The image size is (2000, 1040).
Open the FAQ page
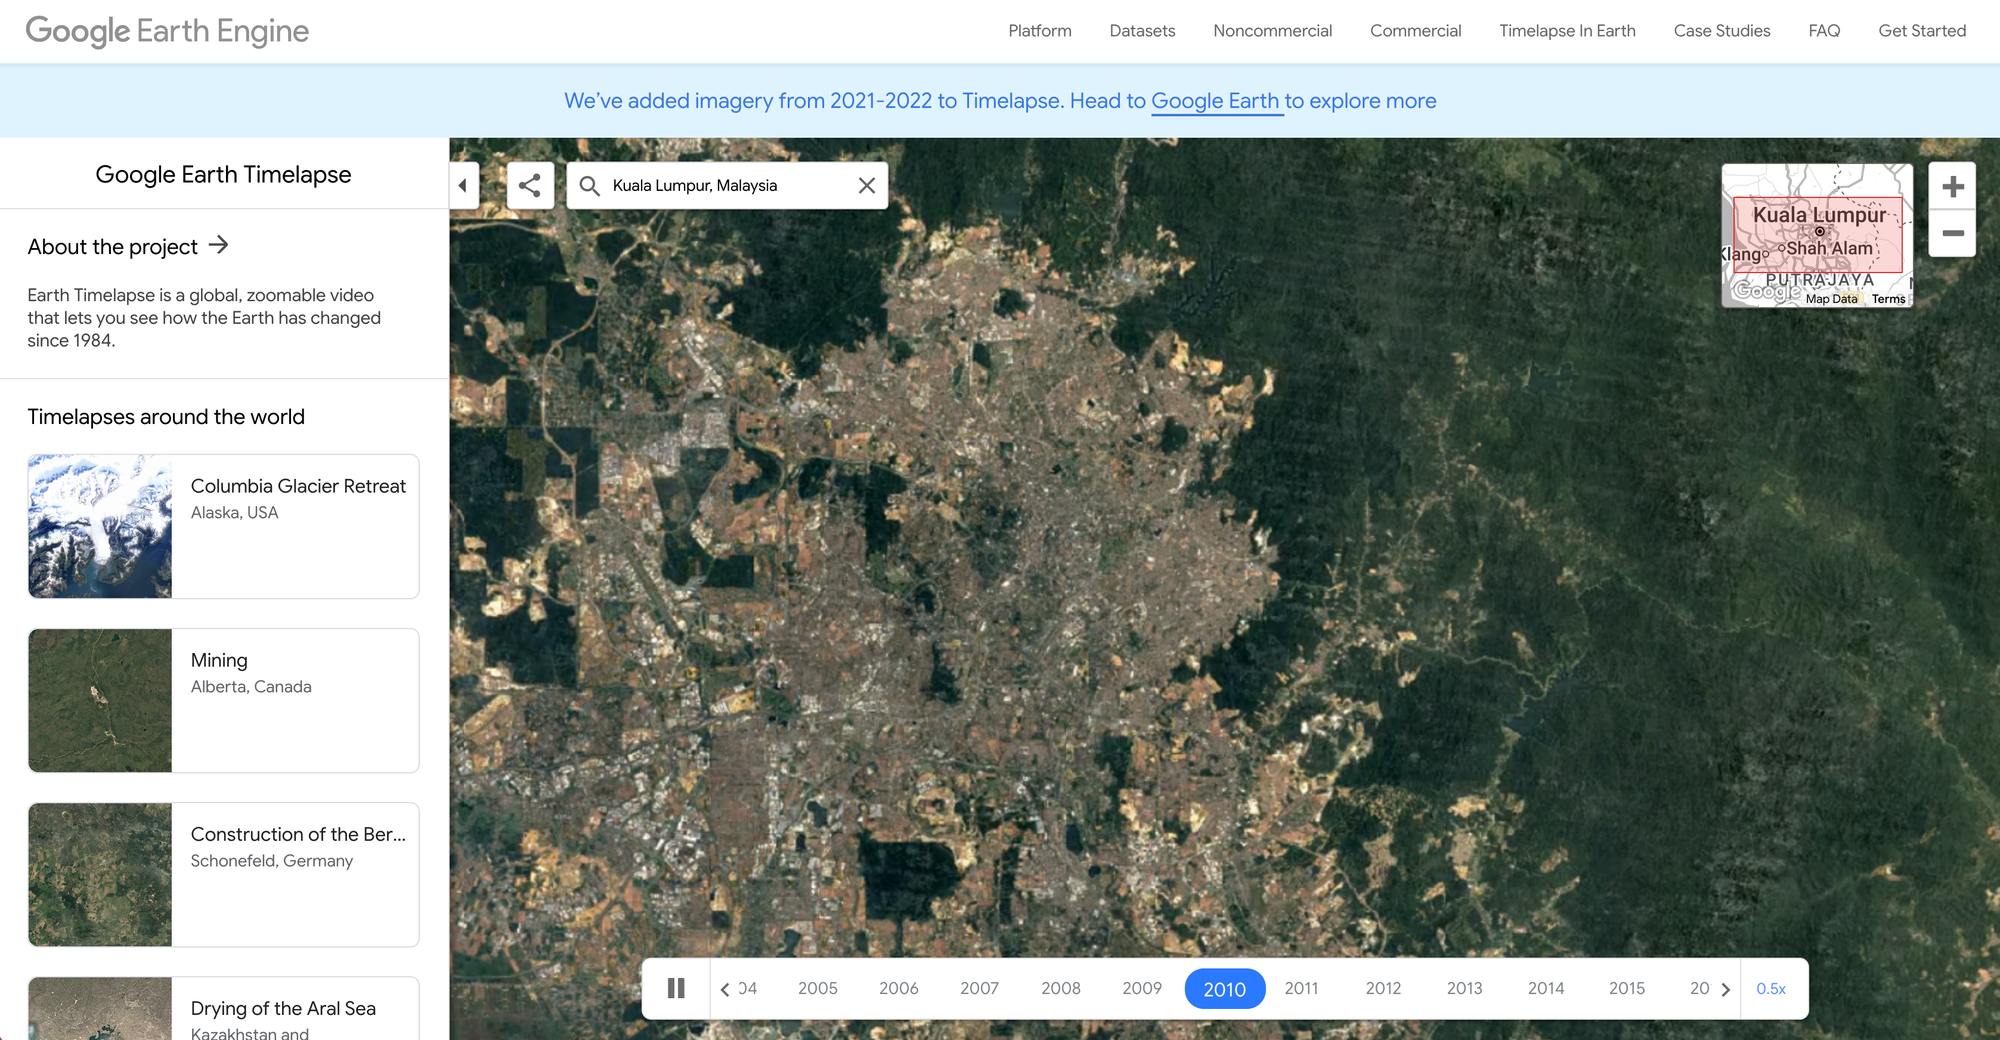point(1824,31)
